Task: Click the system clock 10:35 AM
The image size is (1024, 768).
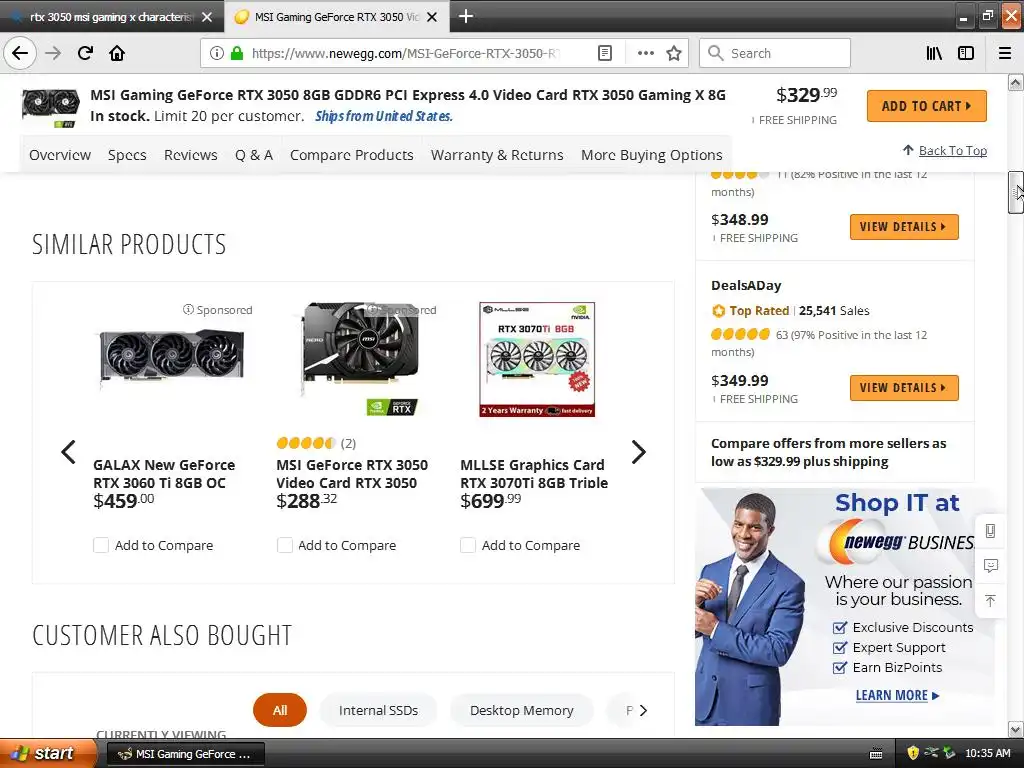Action: click(x=987, y=754)
